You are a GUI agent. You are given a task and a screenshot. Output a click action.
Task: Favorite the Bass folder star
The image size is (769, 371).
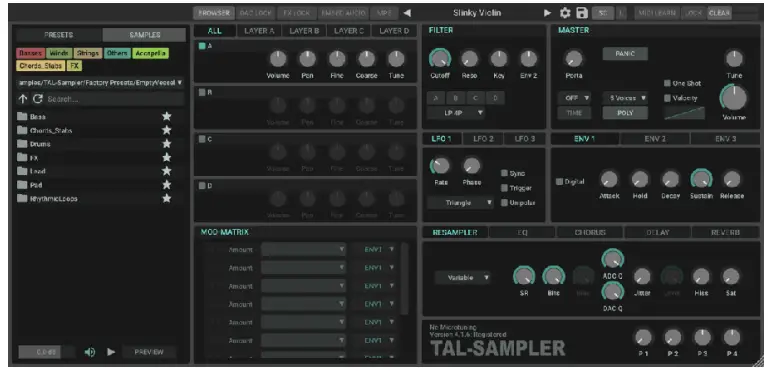167,117
